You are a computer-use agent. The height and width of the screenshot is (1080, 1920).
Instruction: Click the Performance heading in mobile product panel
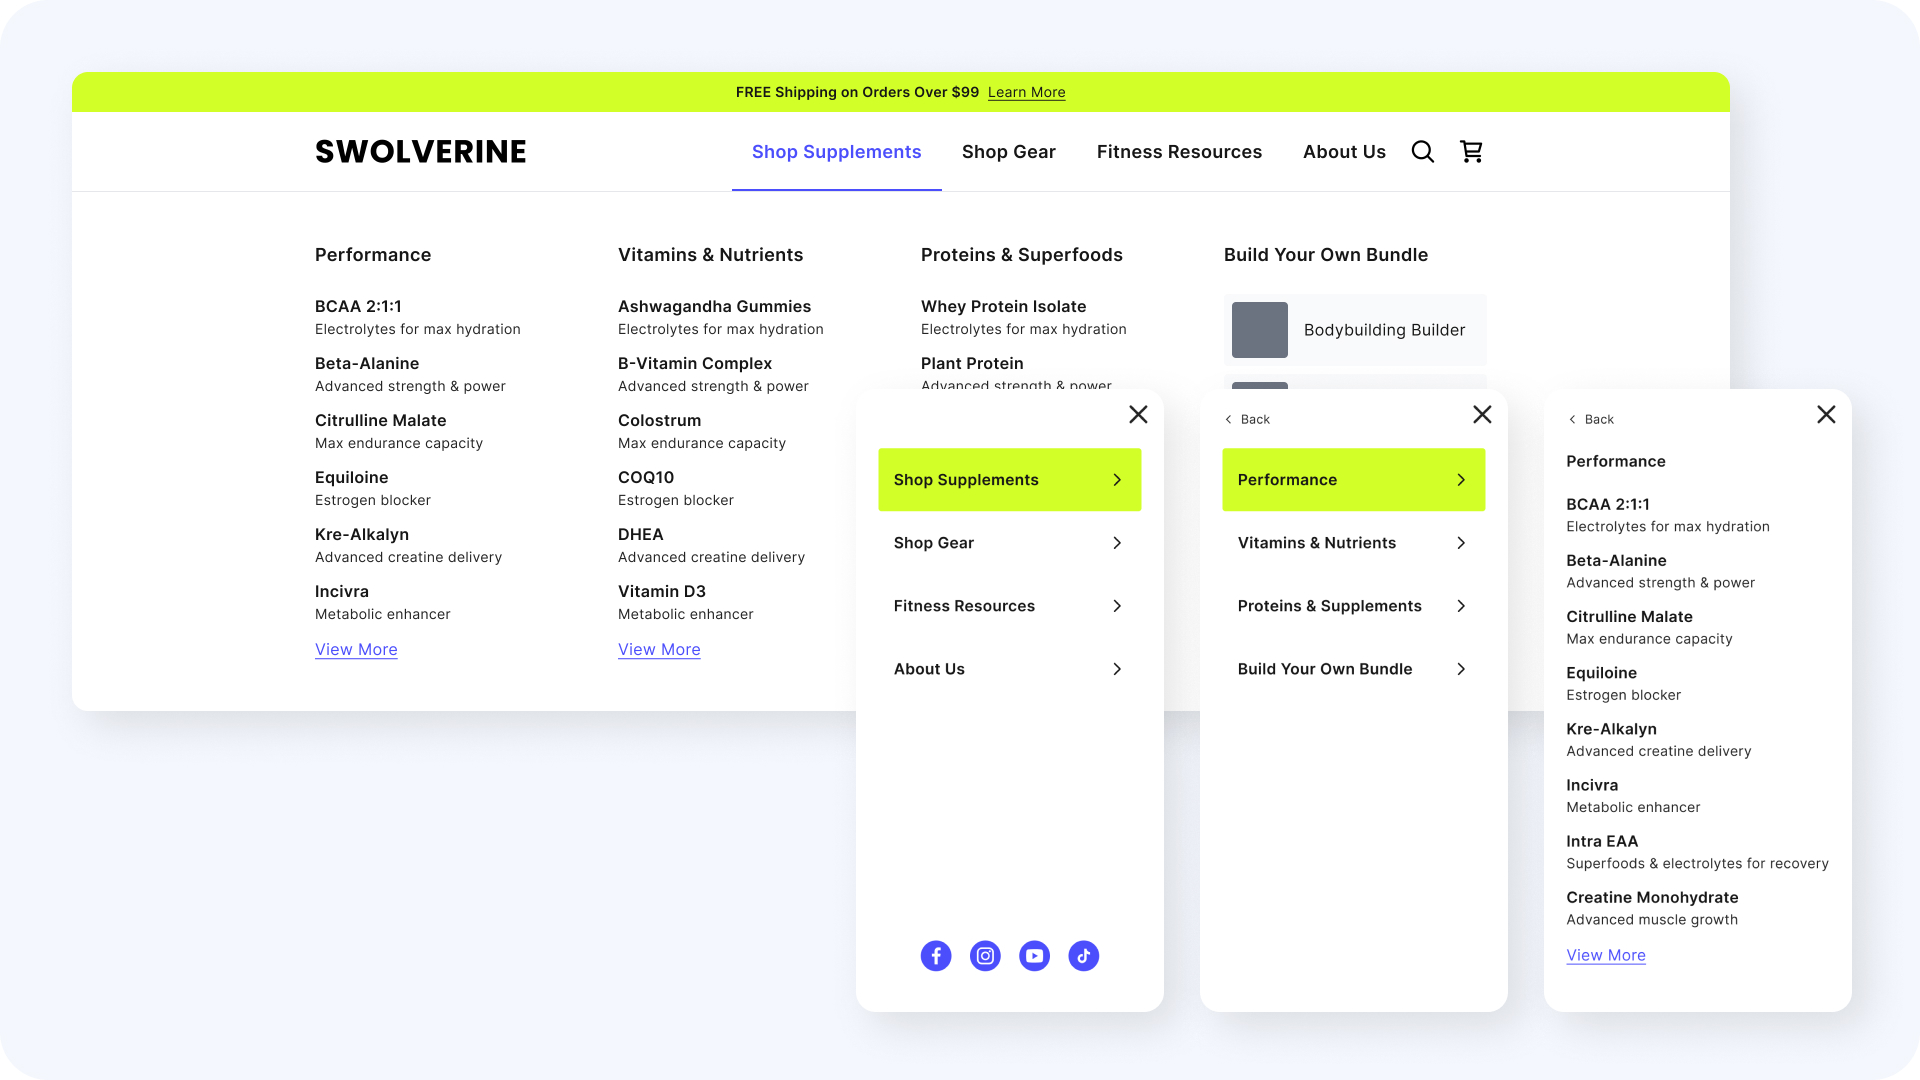click(1615, 461)
